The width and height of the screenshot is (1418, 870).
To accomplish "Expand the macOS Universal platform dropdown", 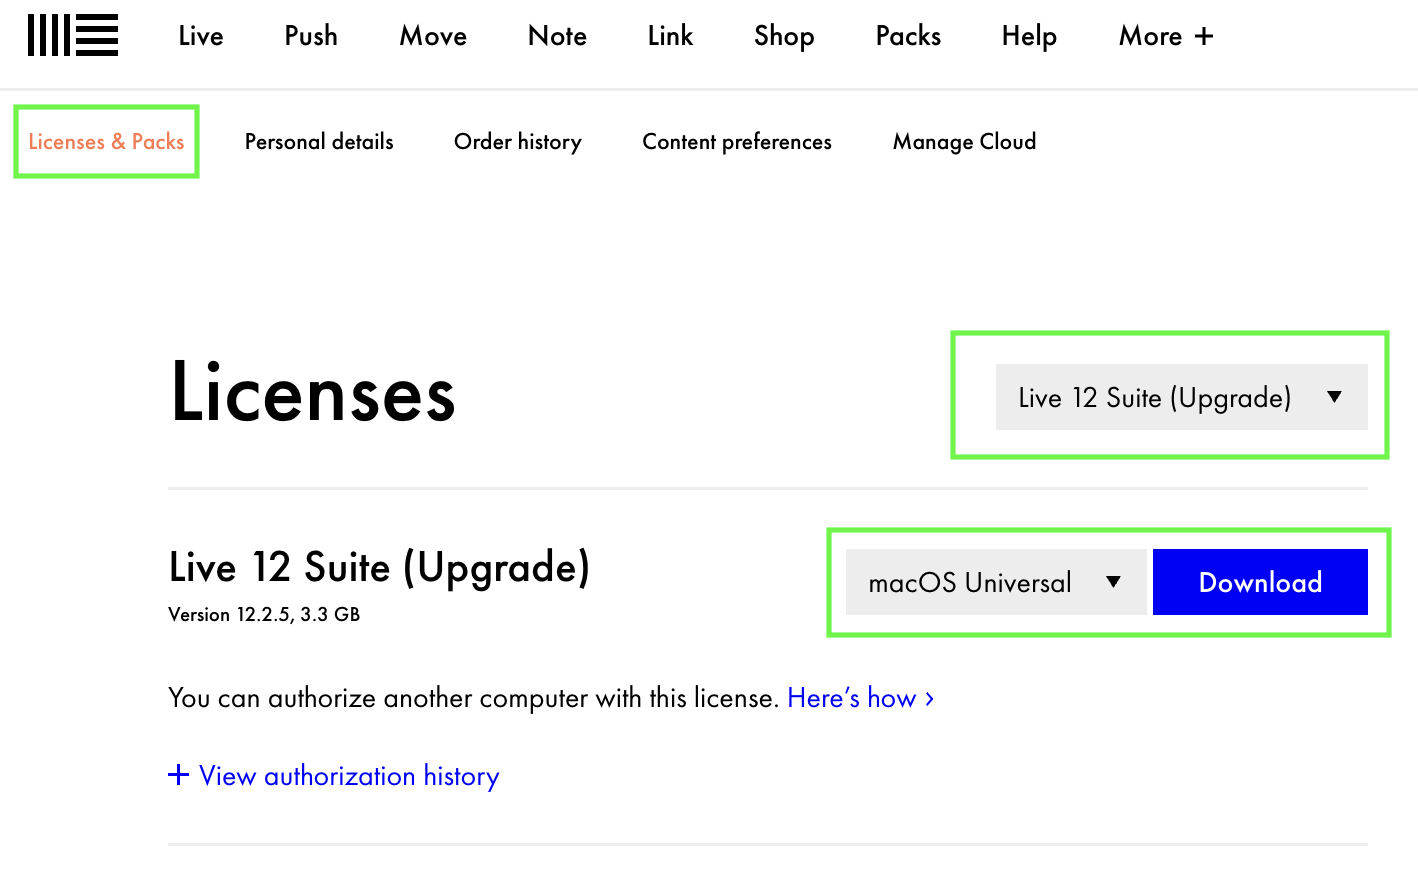I will click(995, 582).
